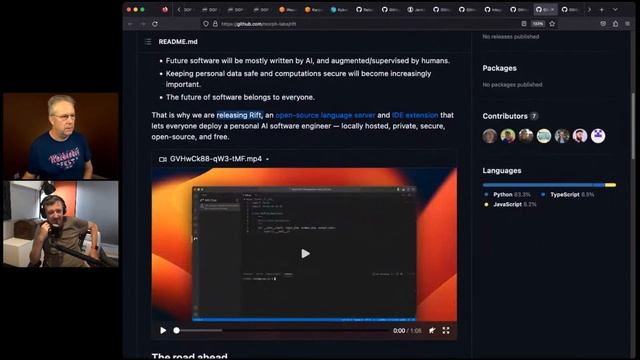Screen dimensions: 640x360
Task: Reset the 133% zoom level badge
Action: [538, 24]
